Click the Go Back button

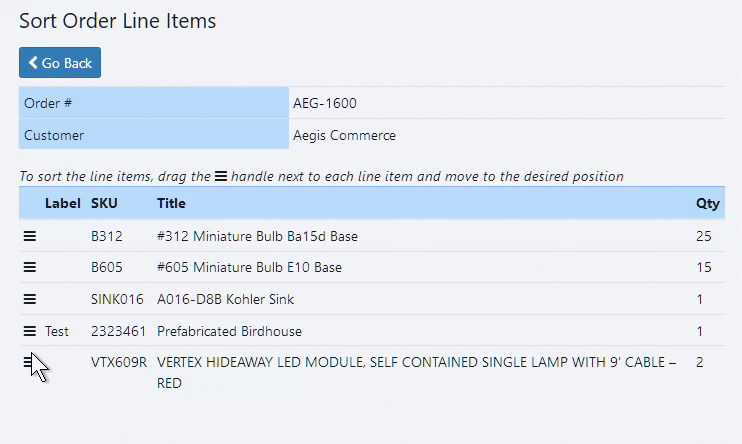(x=60, y=63)
